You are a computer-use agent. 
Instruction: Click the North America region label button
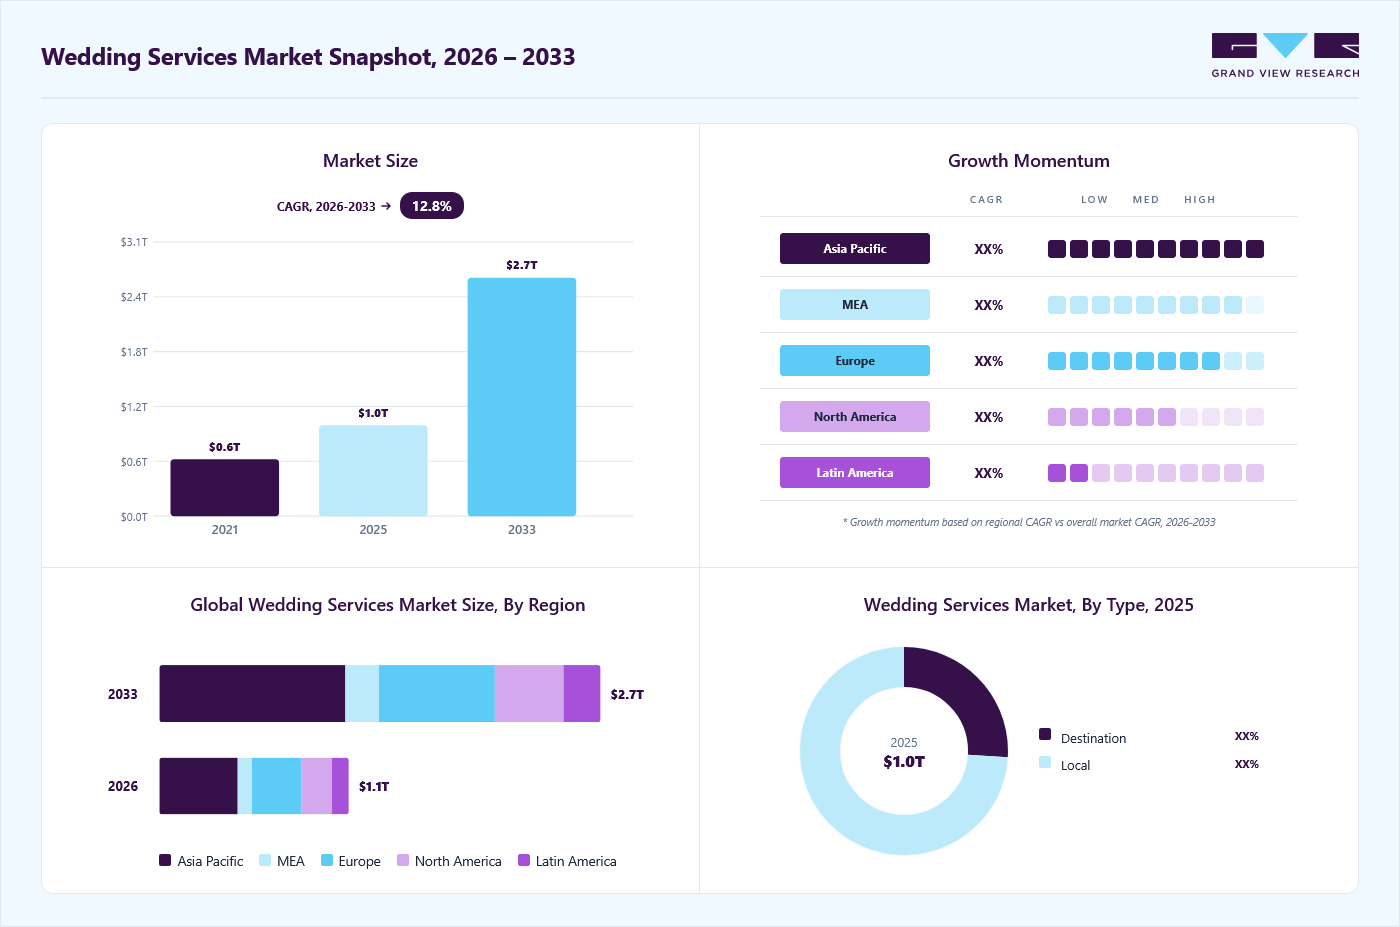(855, 417)
